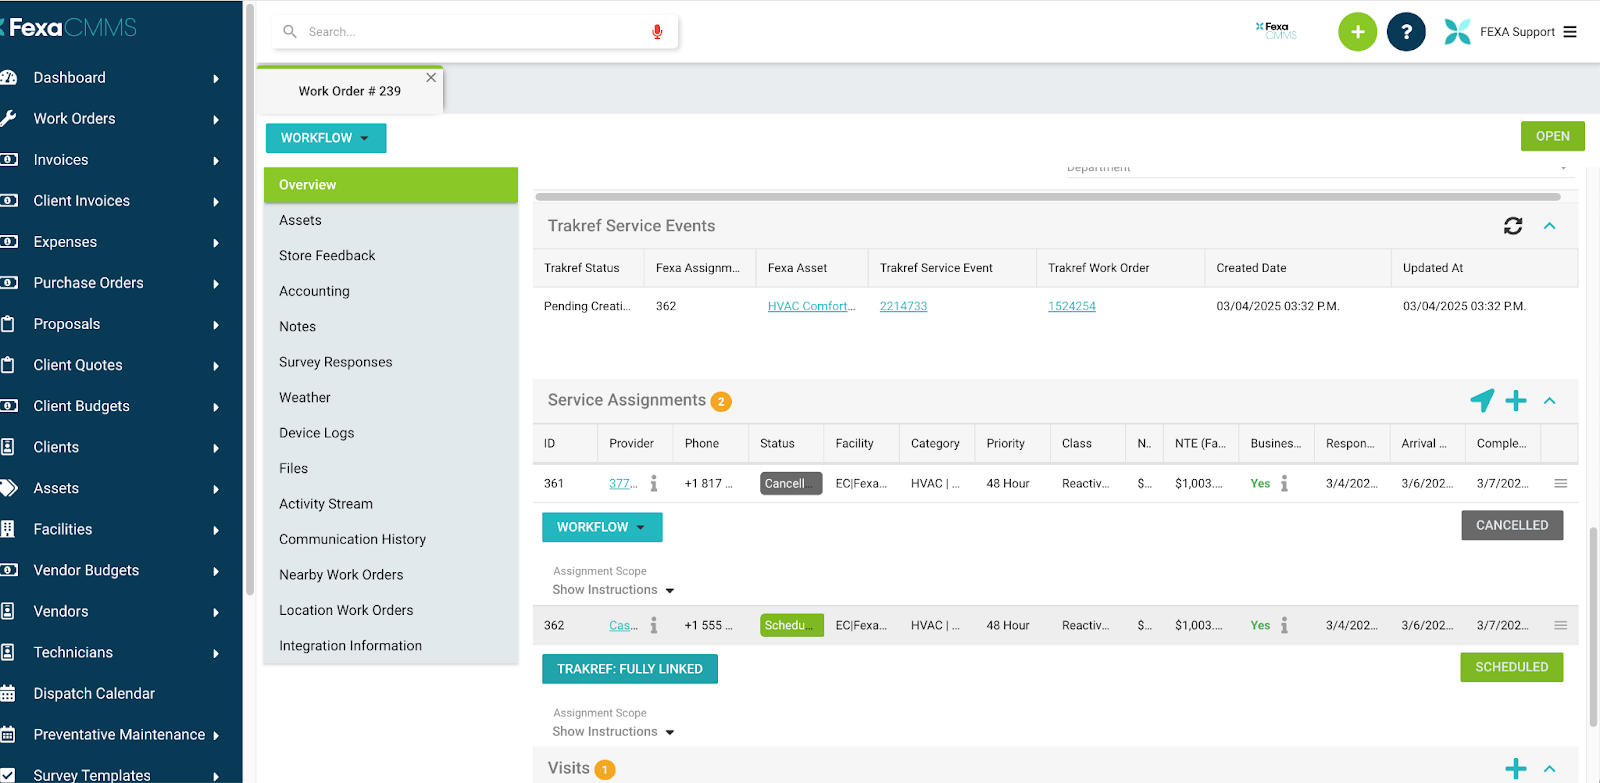Expand the Purchase Orders sidebar menu
Image resolution: width=1600 pixels, height=783 pixels.
(216, 283)
